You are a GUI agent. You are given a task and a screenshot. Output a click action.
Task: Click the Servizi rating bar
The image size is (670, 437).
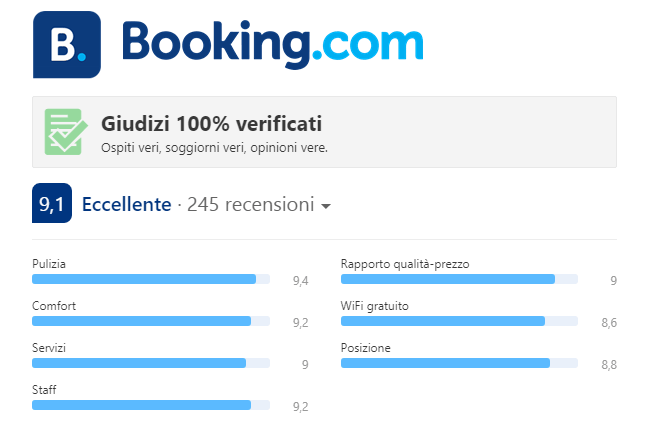click(x=151, y=363)
